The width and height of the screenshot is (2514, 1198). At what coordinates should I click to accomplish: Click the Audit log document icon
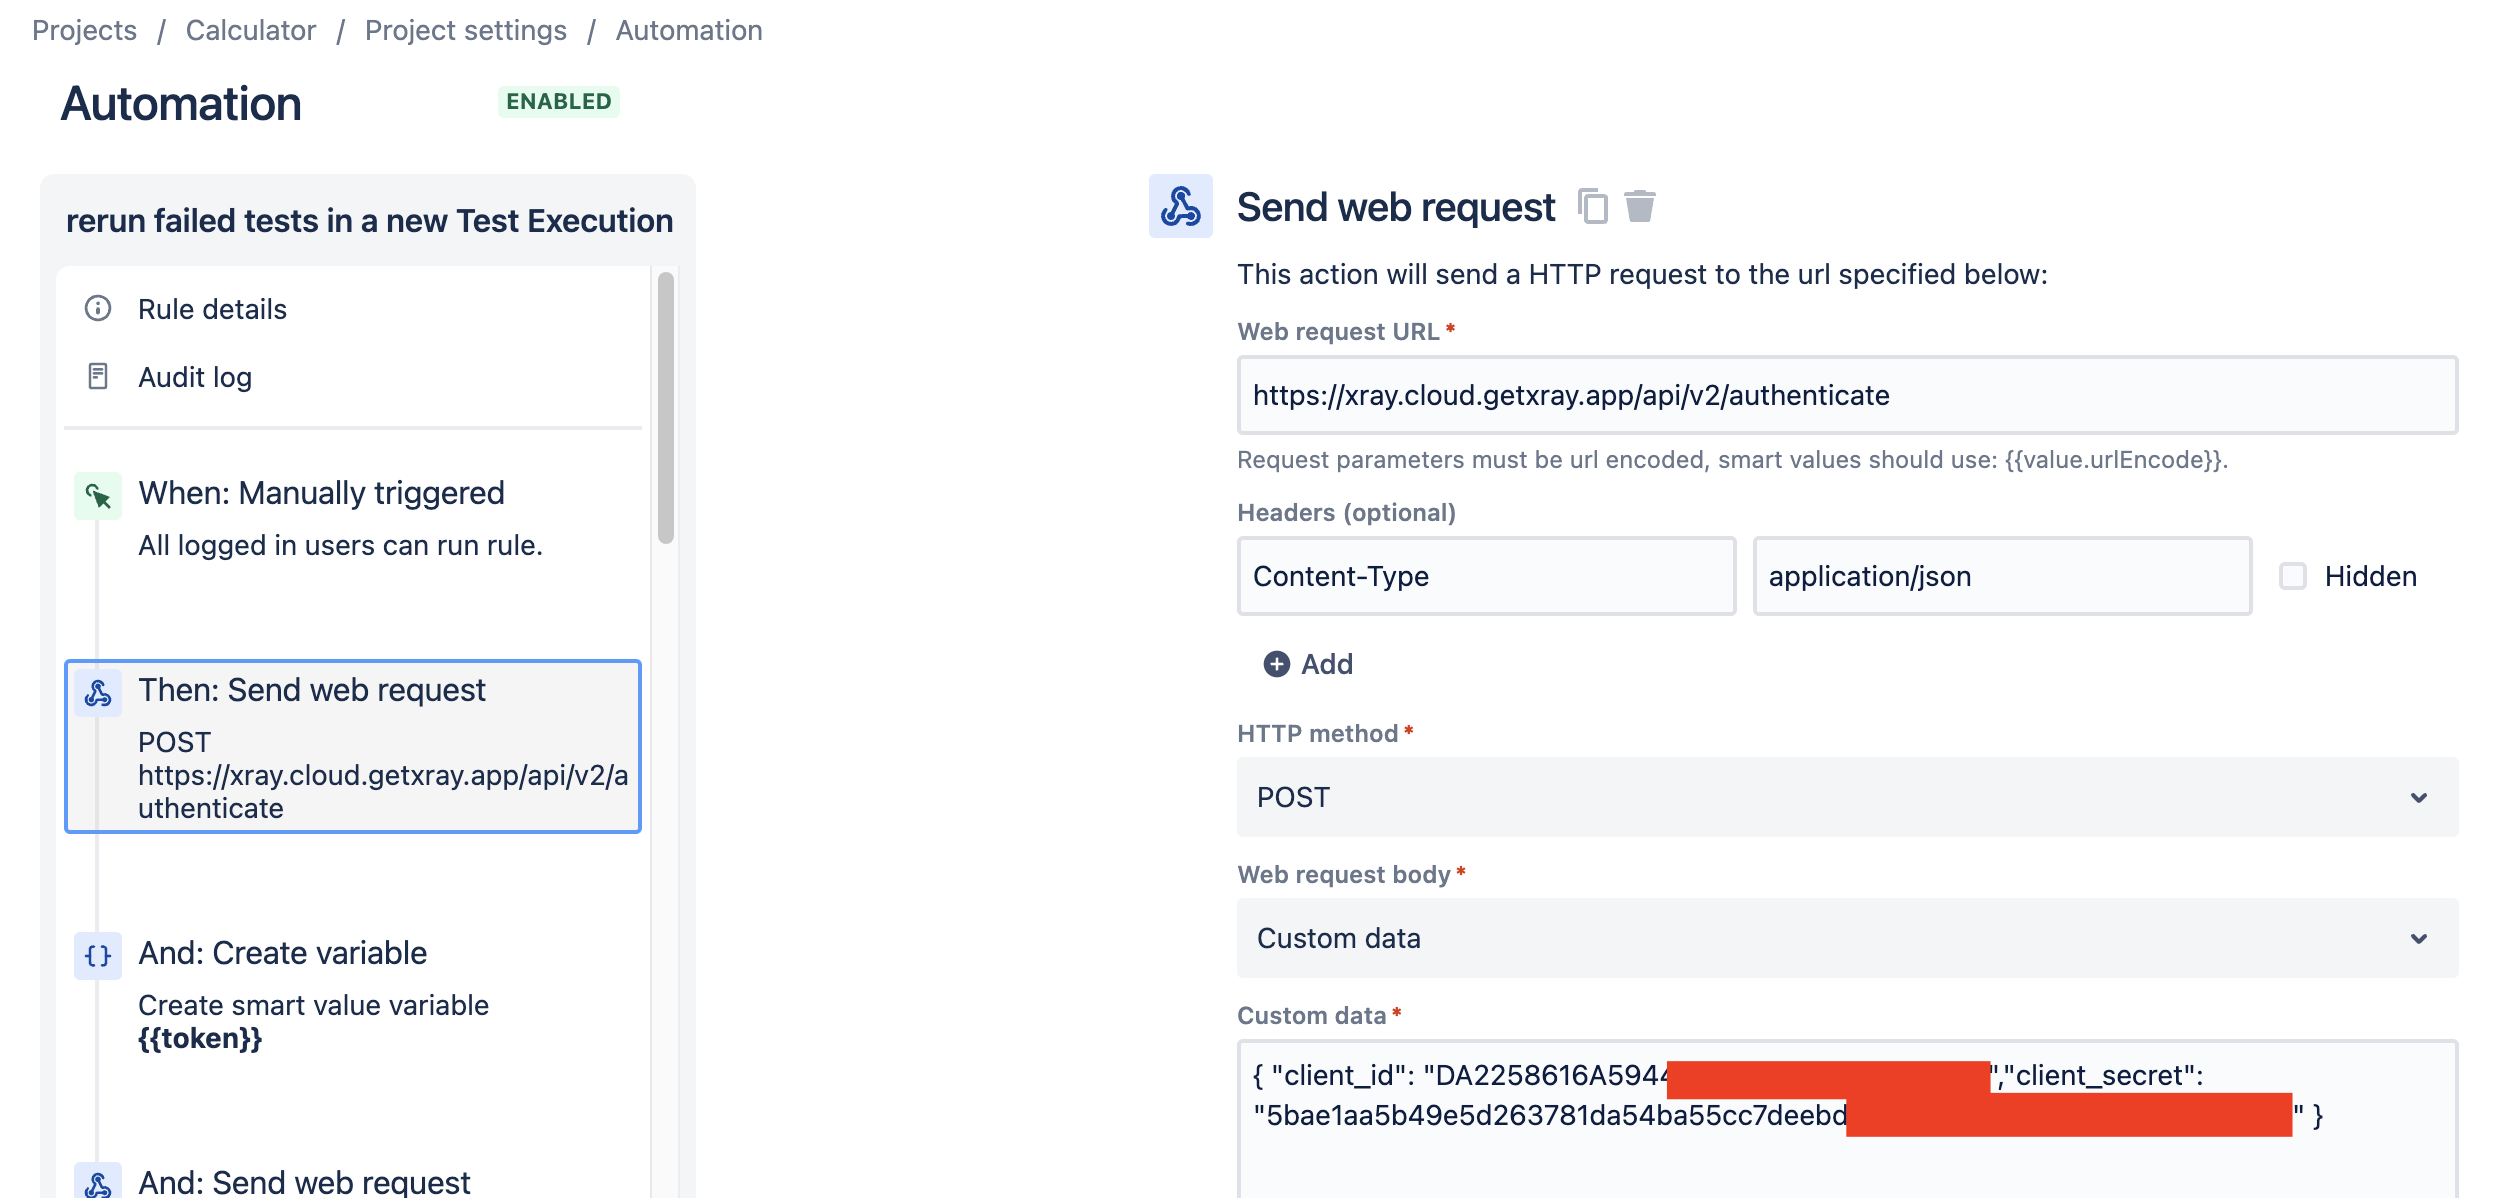point(98,376)
